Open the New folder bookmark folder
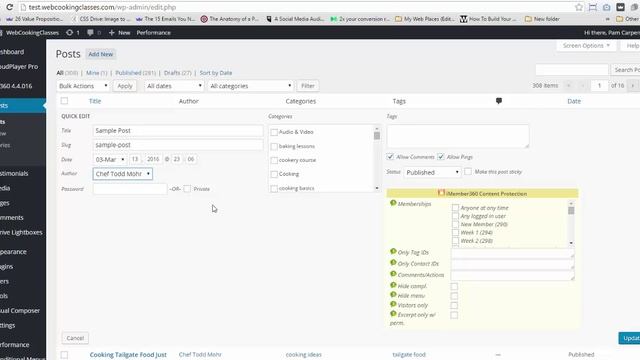Viewport: 640px width, 360px height. (542, 19)
